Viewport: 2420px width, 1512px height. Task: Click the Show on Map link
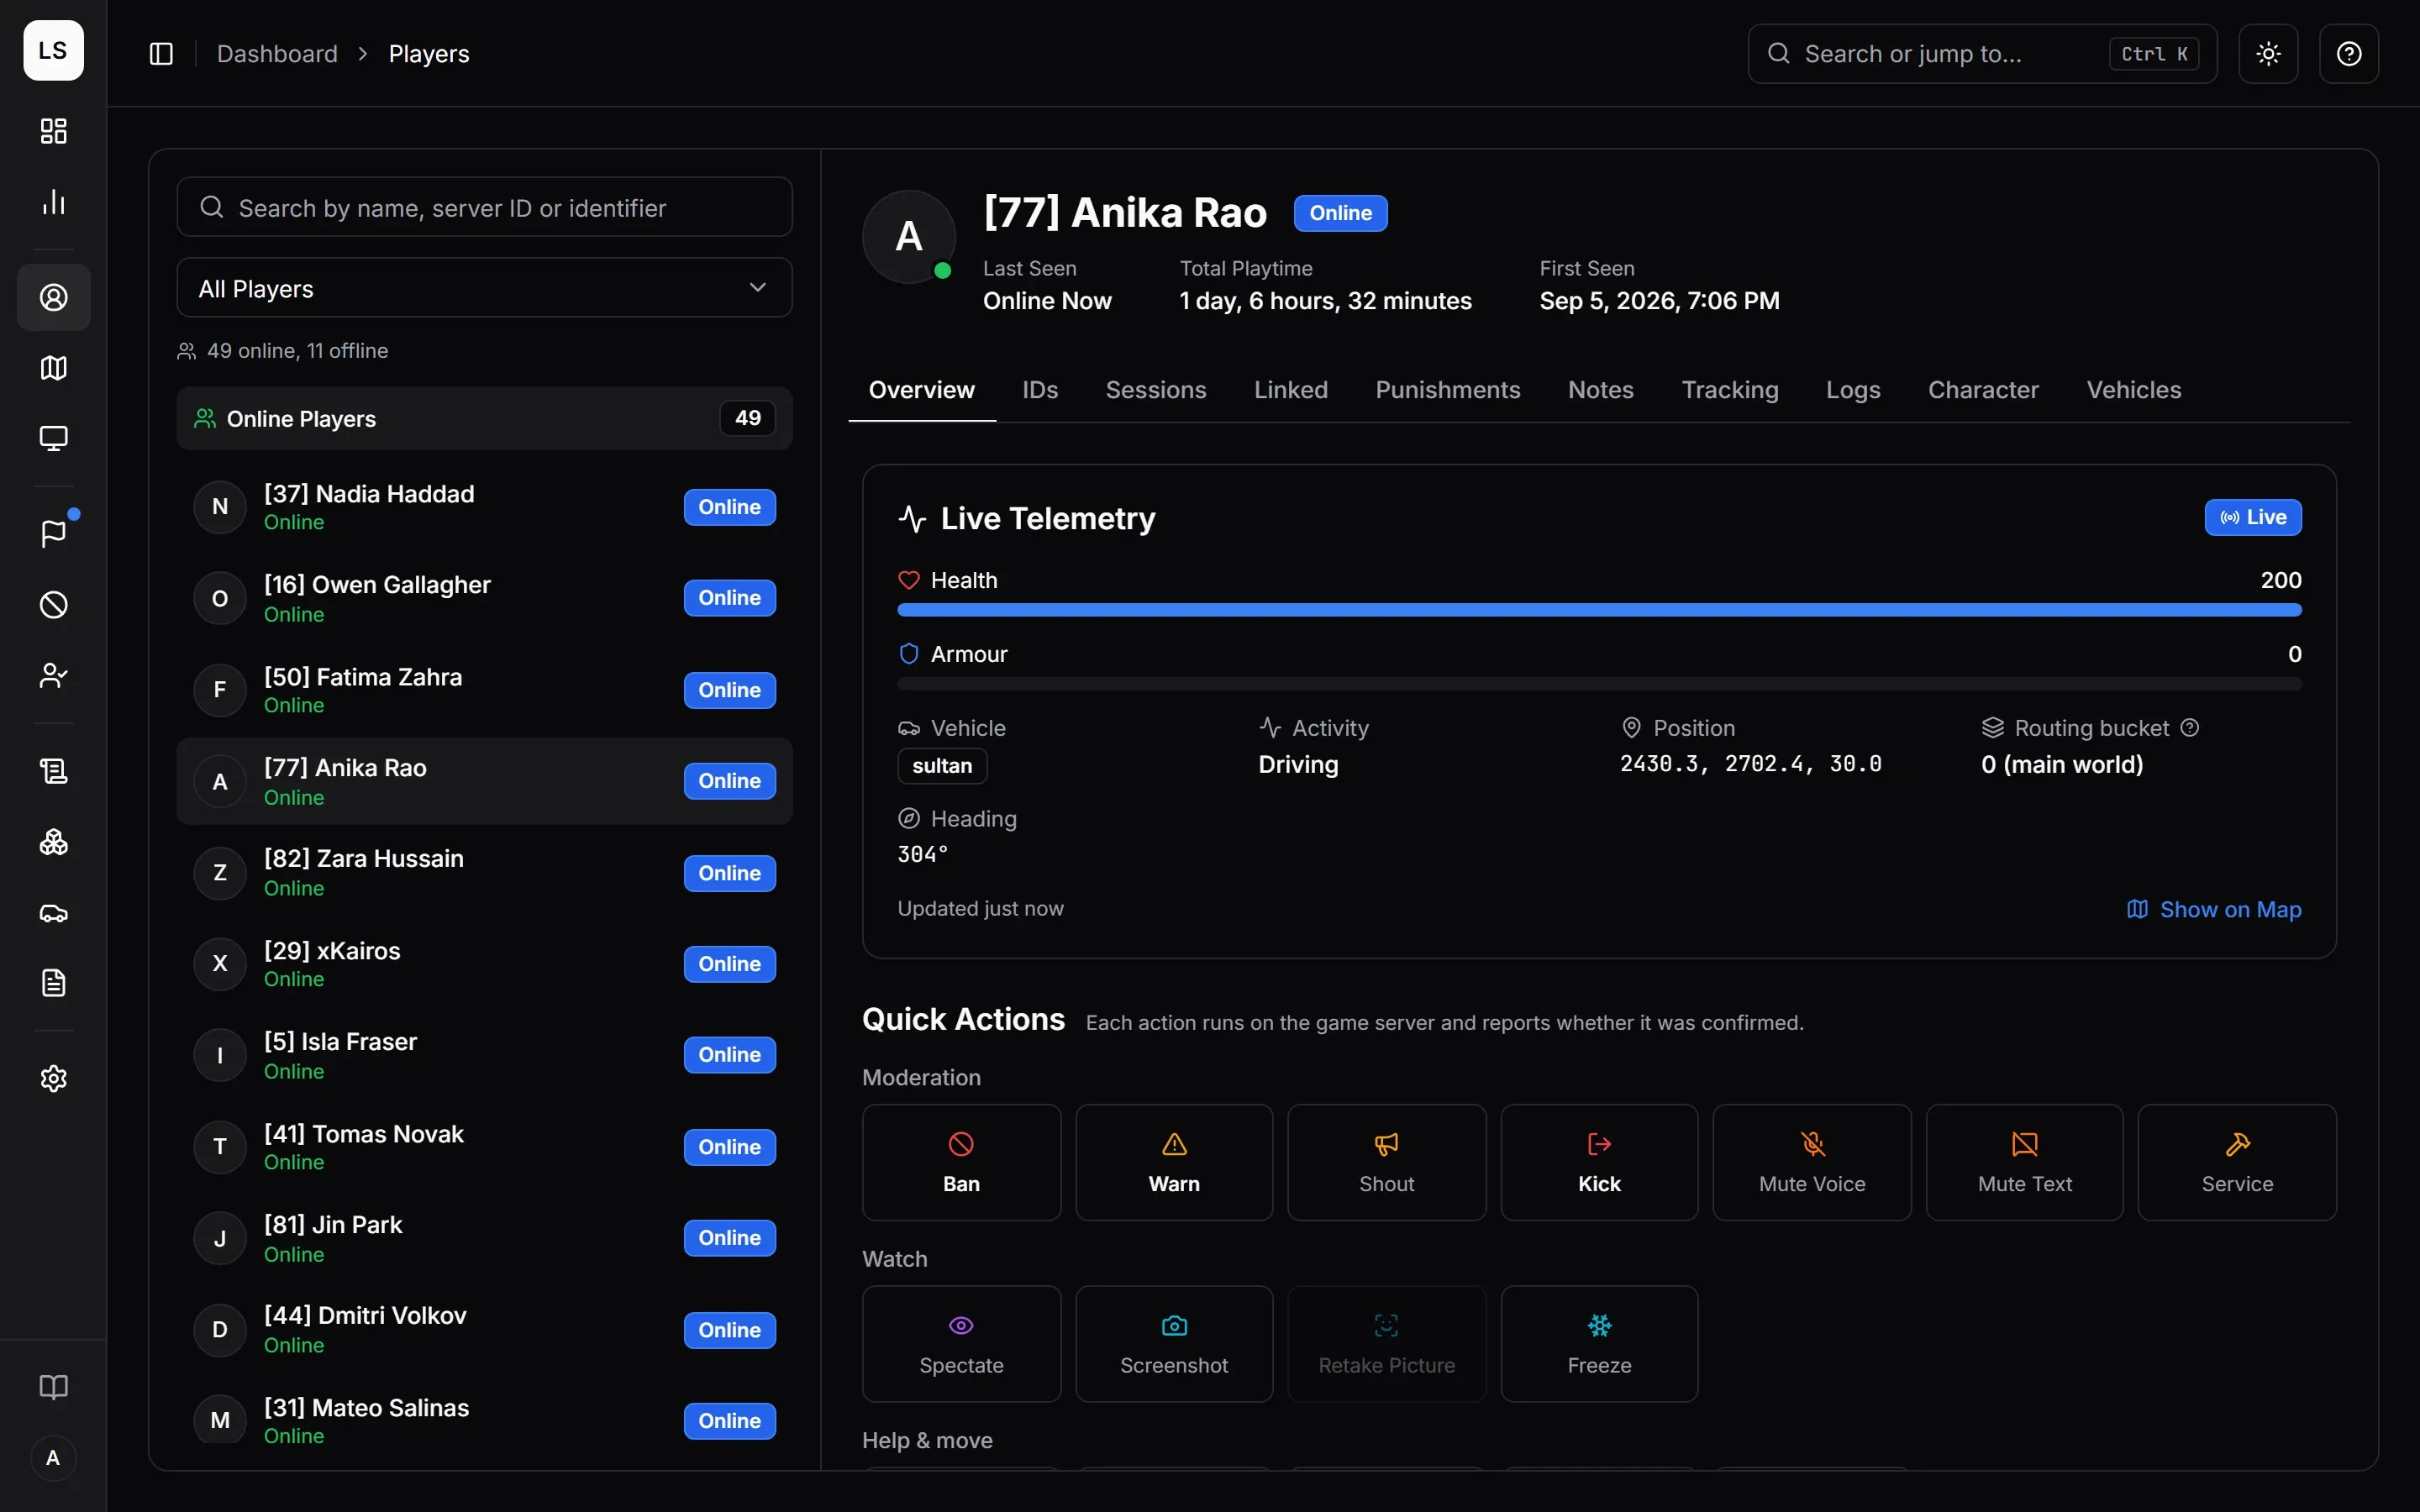2213,909
